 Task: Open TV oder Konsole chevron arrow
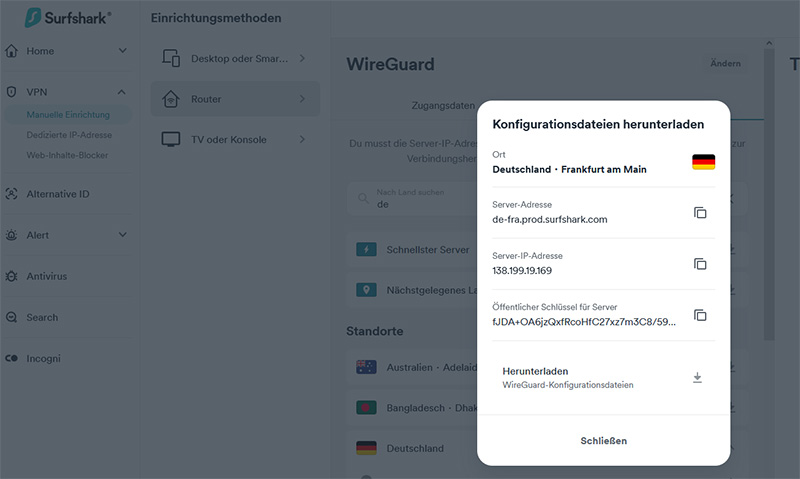302,139
